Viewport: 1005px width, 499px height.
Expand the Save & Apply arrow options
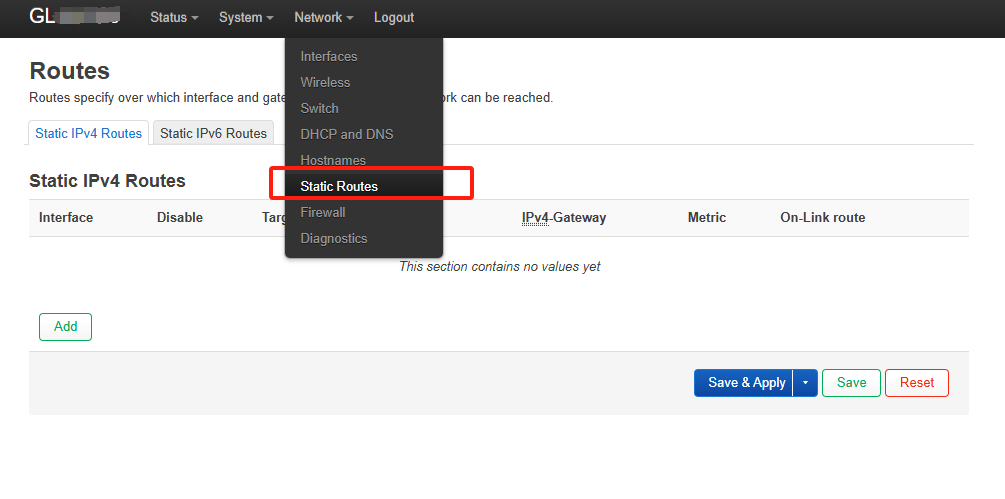[x=805, y=383]
